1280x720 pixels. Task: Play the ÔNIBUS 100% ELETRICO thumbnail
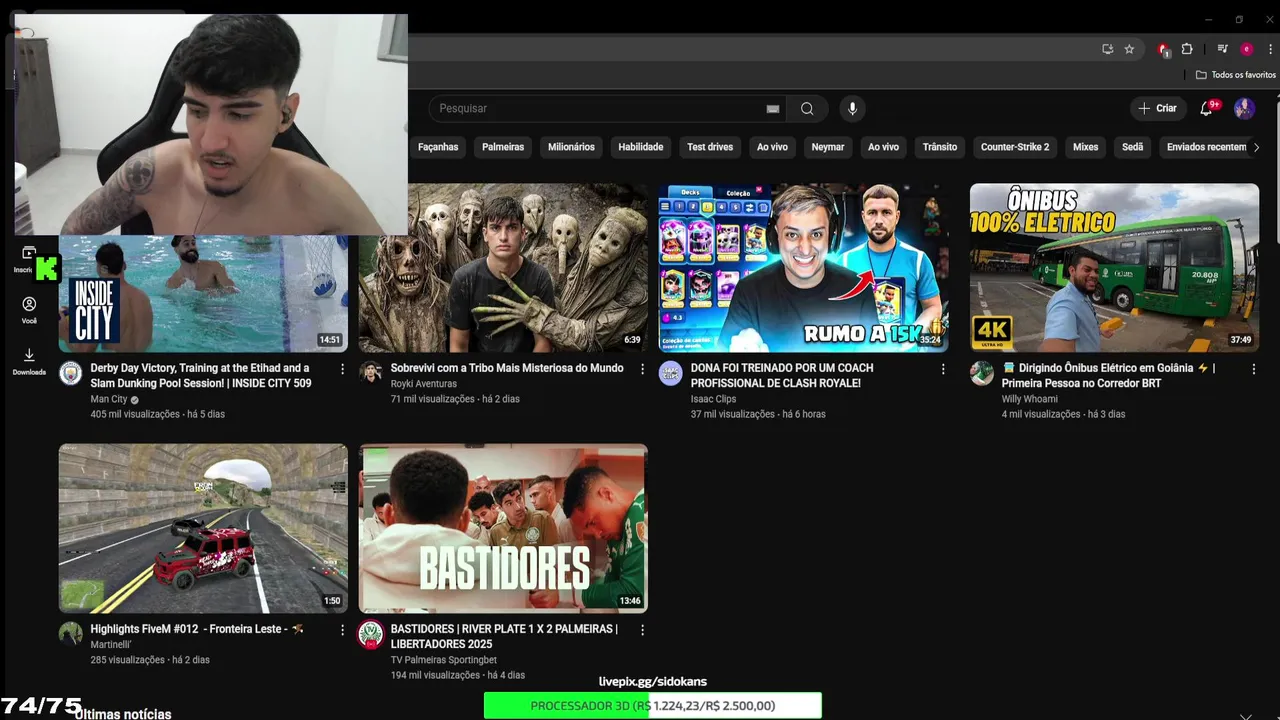pyautogui.click(x=1114, y=268)
